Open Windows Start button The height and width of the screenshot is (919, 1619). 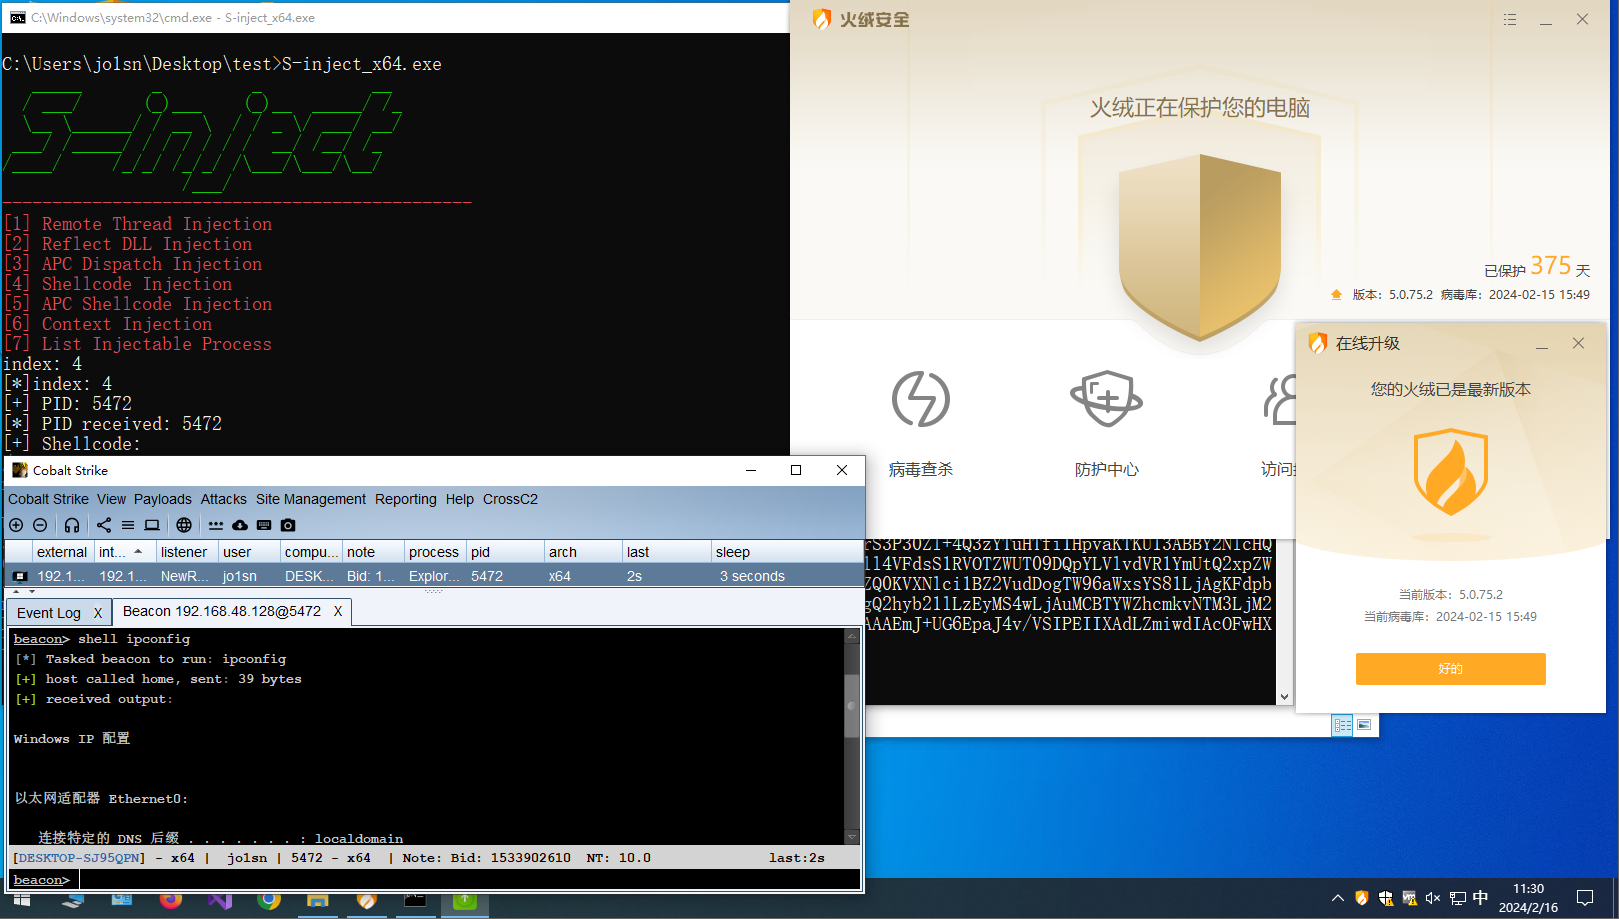pos(21,900)
